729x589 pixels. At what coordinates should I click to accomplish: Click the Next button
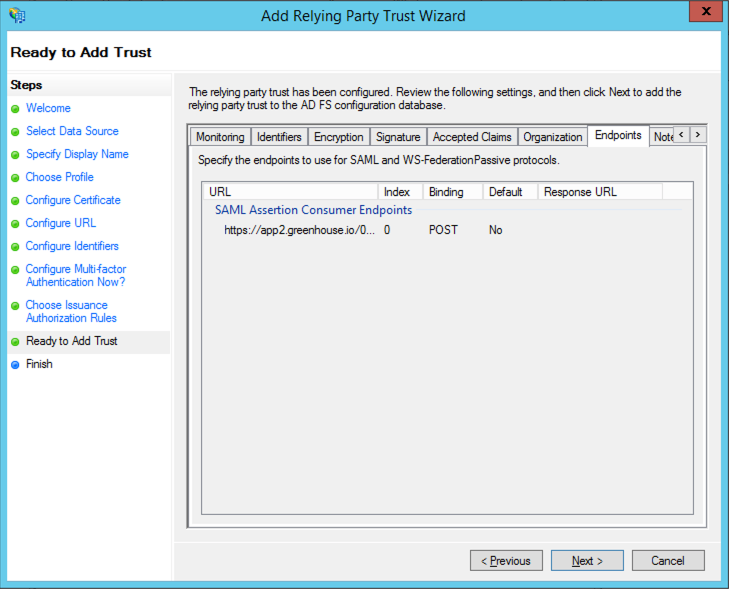(x=587, y=561)
